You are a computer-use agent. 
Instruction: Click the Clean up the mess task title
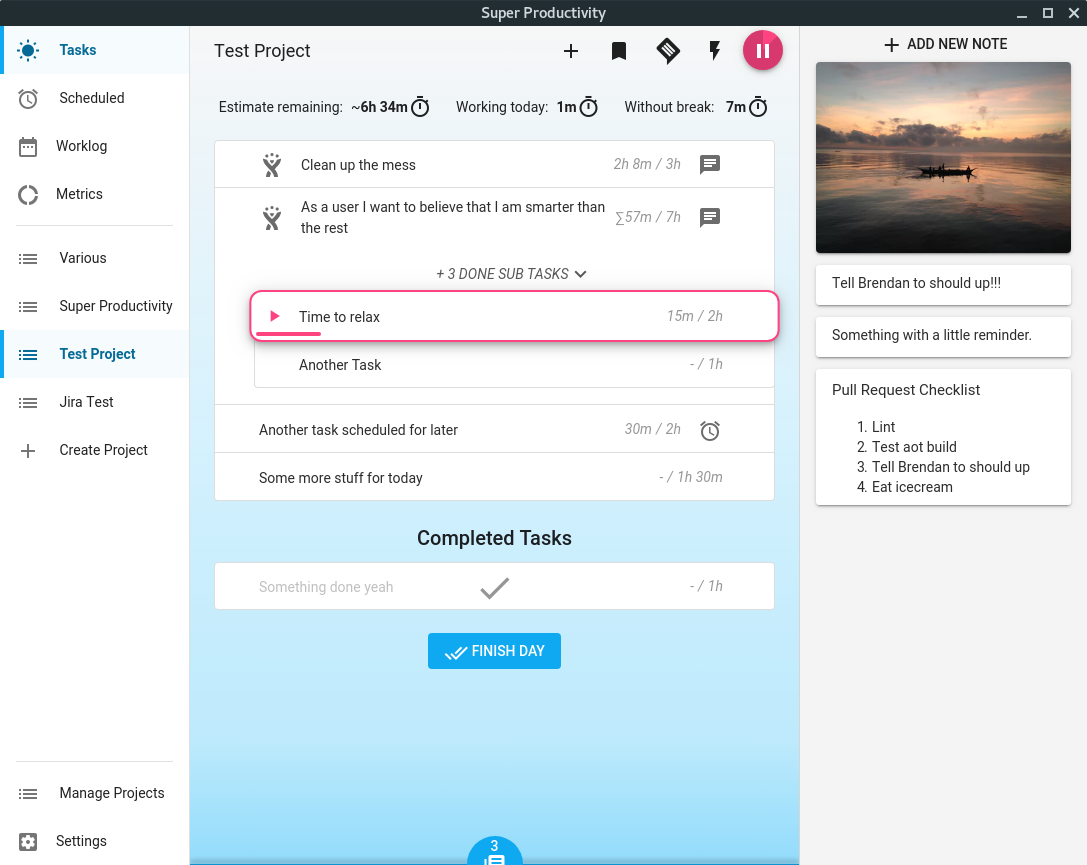[x=358, y=165]
